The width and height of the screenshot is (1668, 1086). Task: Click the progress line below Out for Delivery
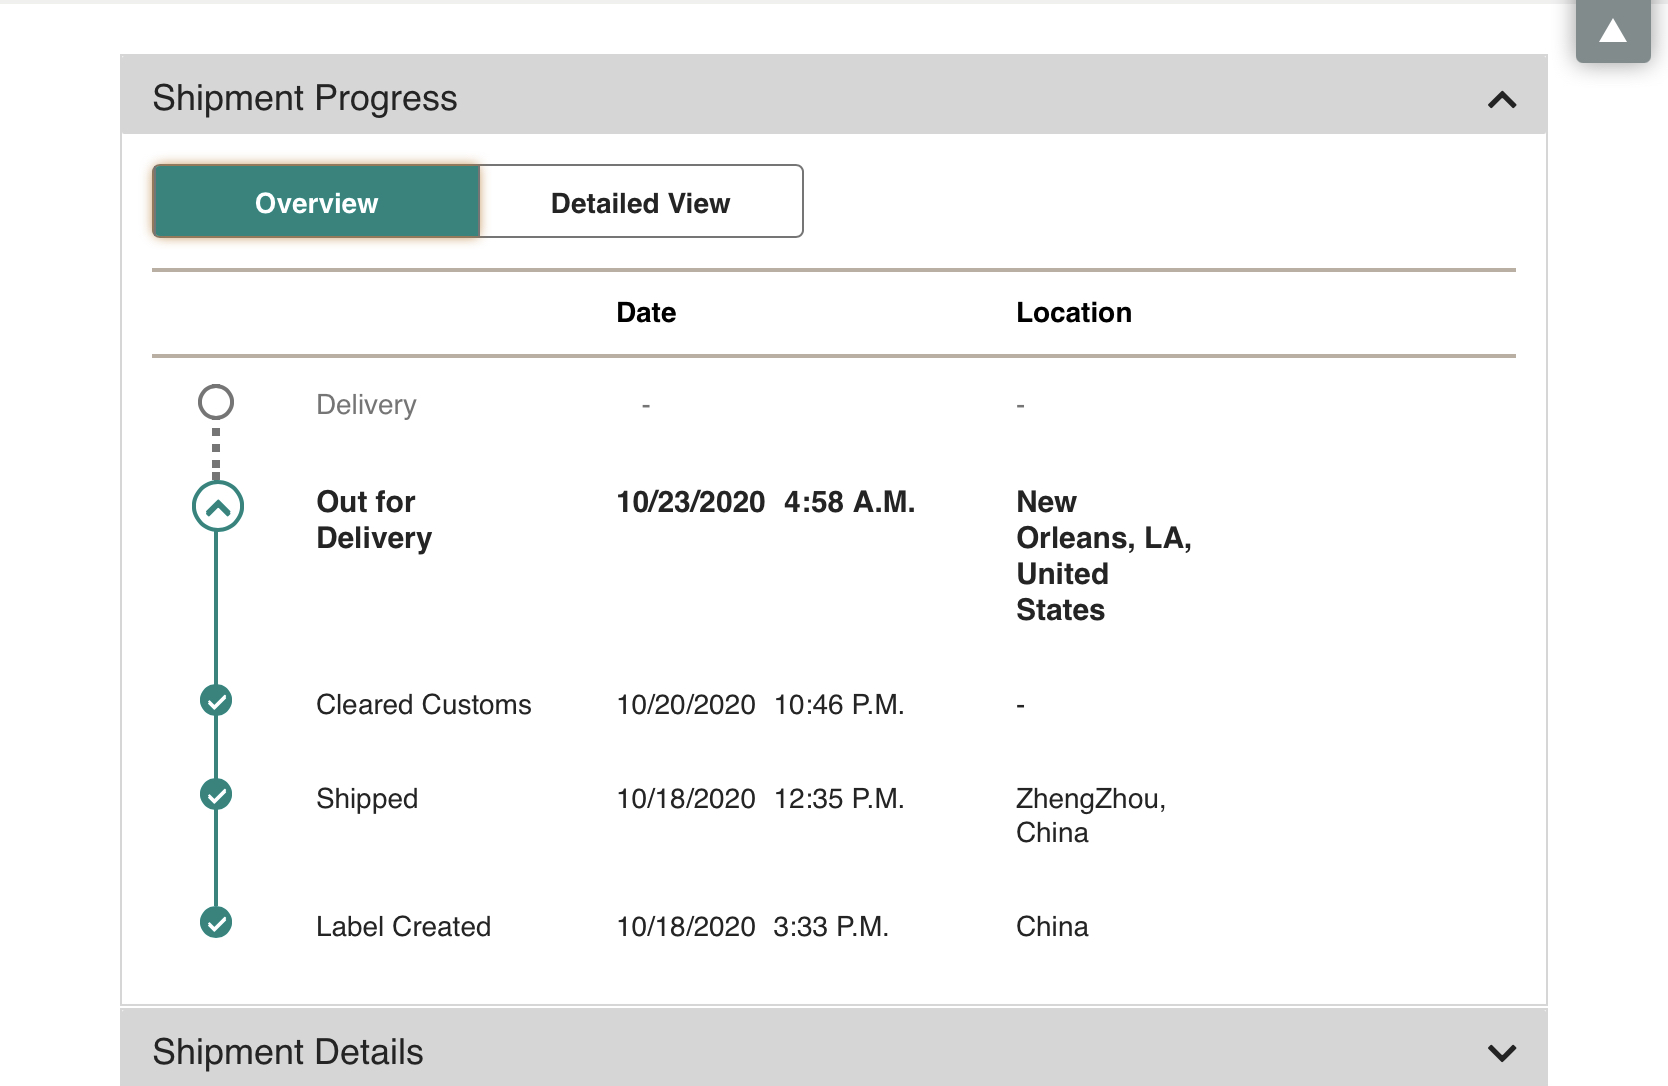click(216, 608)
